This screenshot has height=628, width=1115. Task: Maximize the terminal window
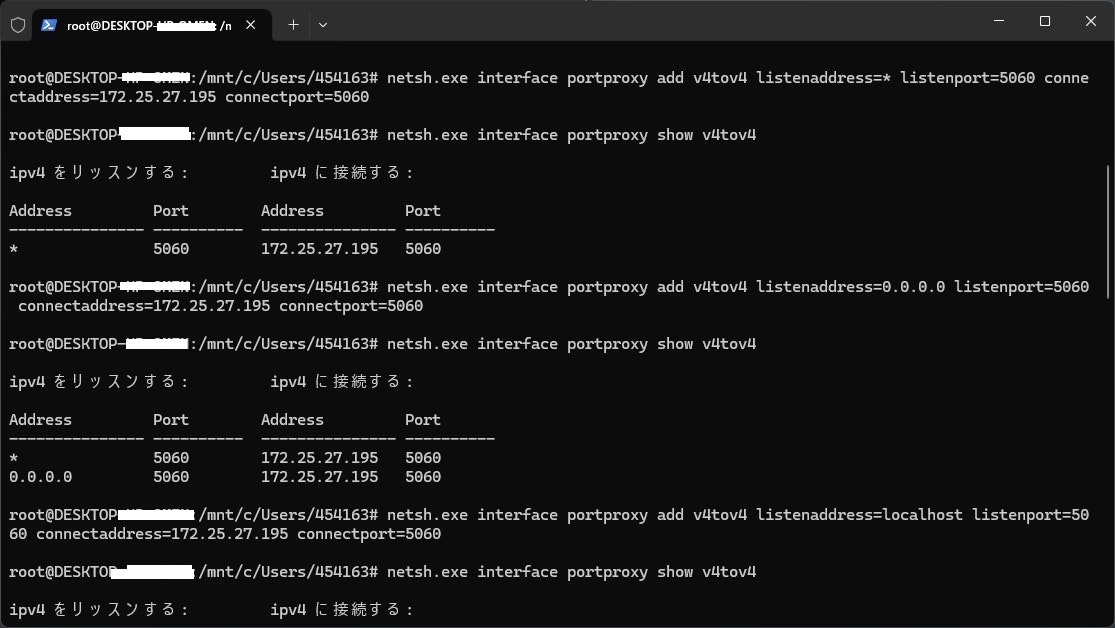coord(1044,20)
